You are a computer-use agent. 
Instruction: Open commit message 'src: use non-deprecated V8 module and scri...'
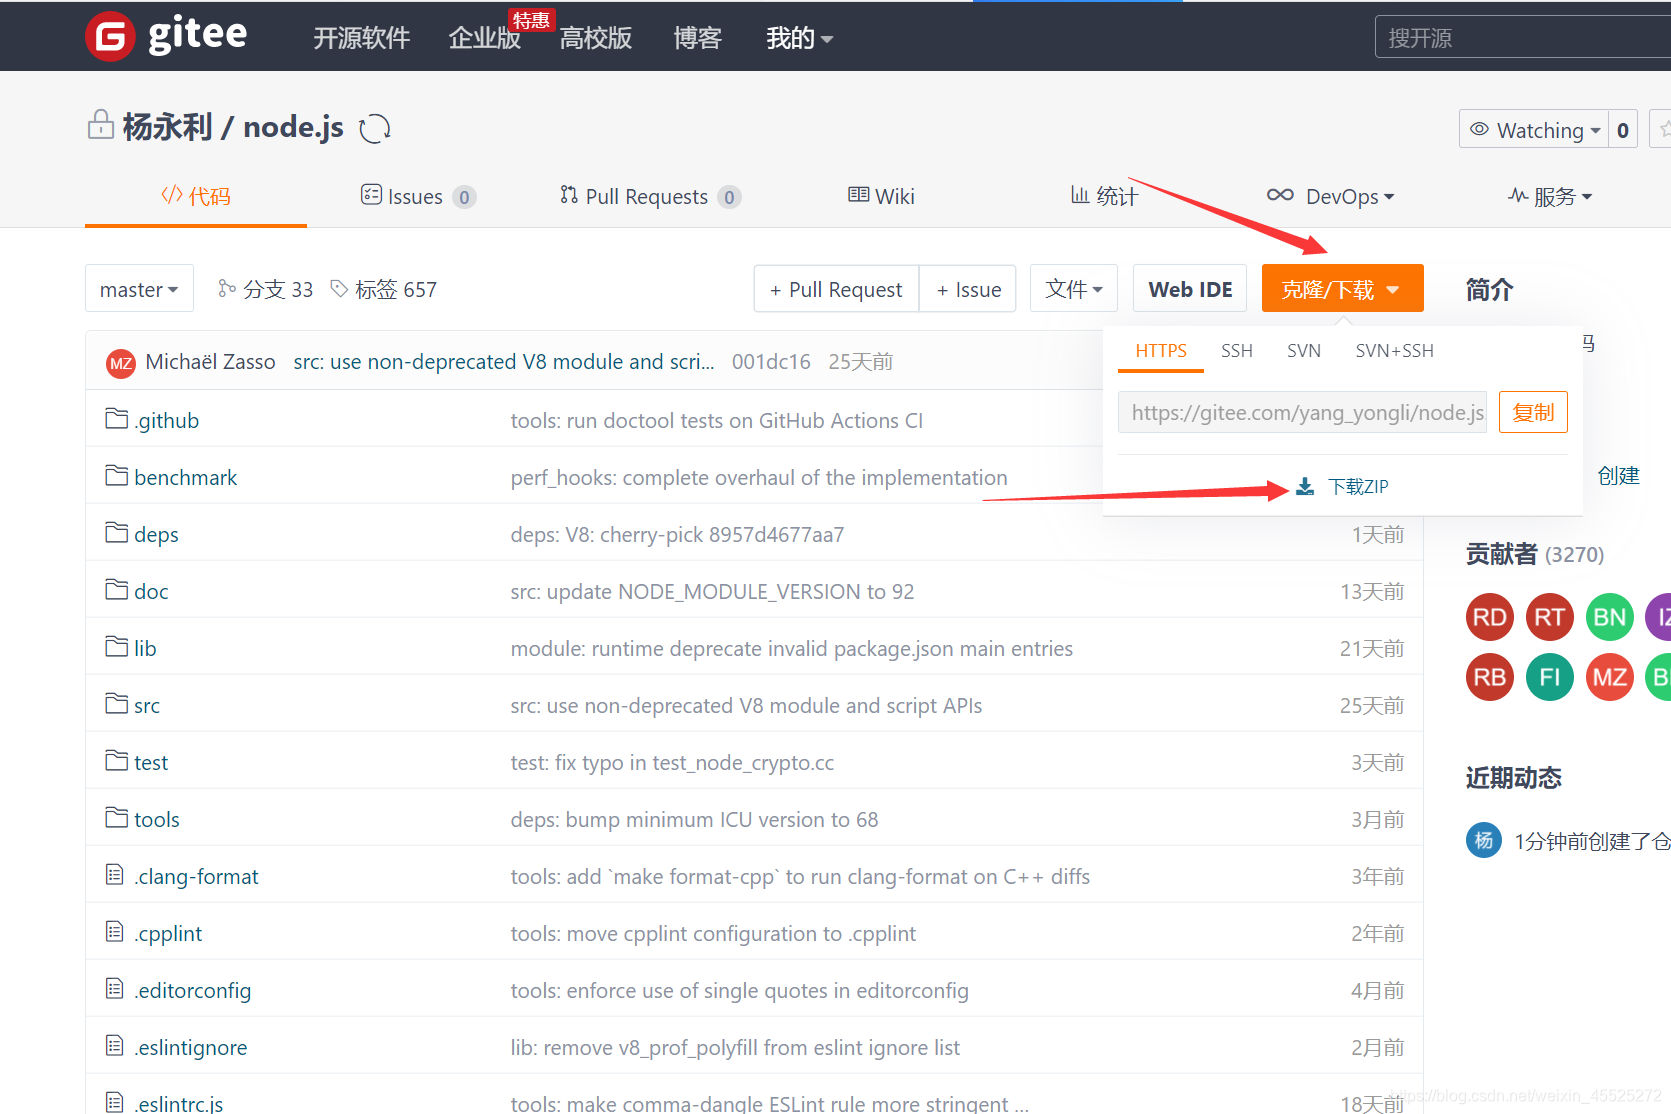[x=504, y=362]
